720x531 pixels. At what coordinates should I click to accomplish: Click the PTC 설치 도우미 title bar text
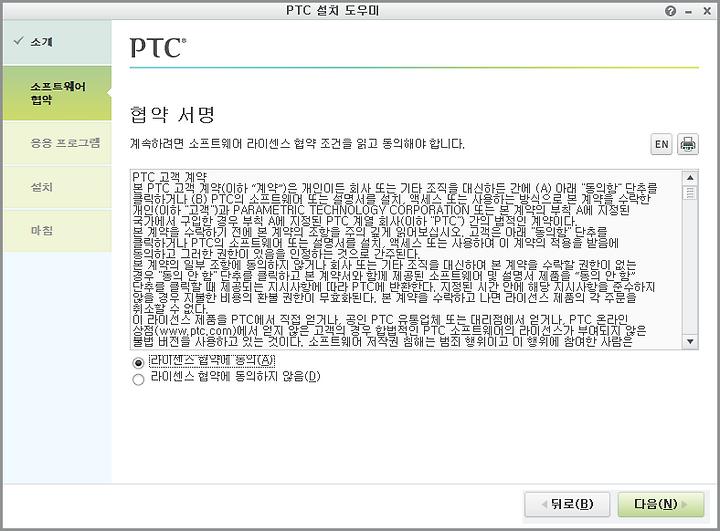(x=332, y=11)
